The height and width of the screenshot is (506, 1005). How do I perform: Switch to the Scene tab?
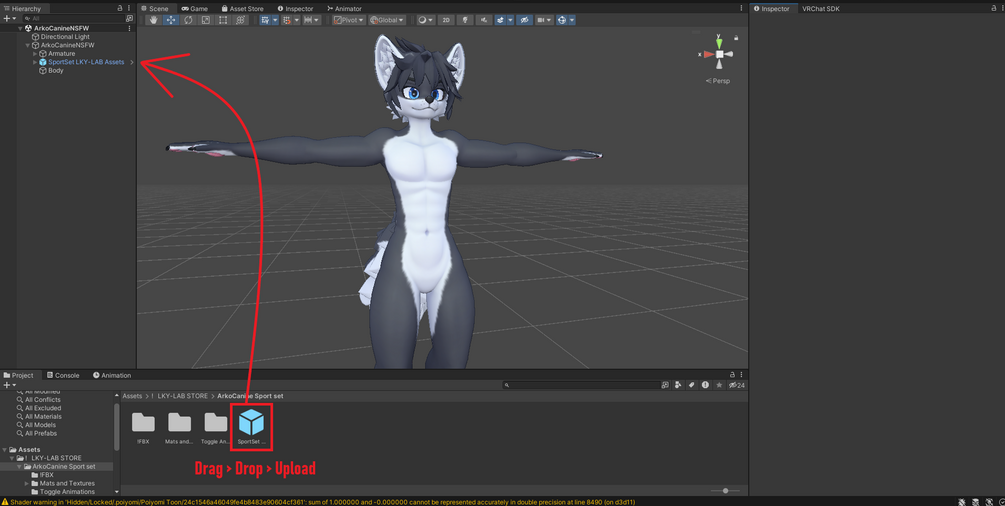(x=154, y=8)
